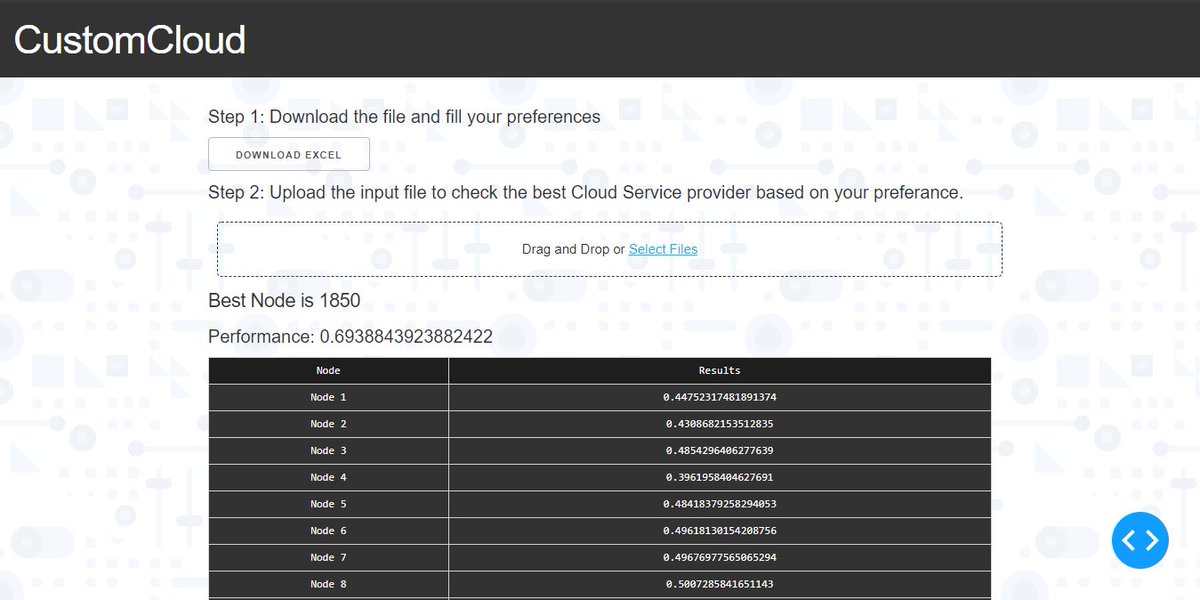The image size is (1200, 600).
Task: Click the Best Node is 1850 text
Action: [x=284, y=300]
